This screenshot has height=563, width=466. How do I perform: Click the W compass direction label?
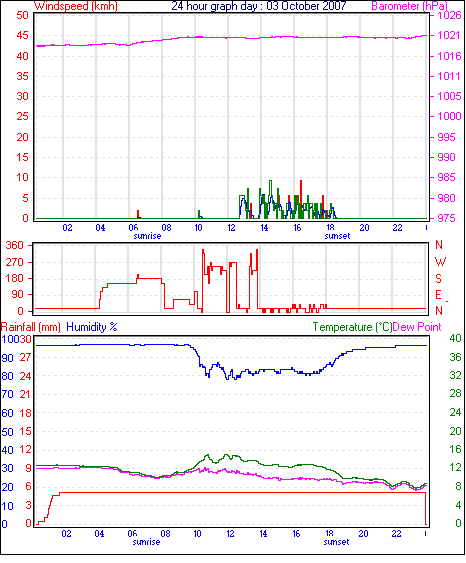tap(440, 262)
